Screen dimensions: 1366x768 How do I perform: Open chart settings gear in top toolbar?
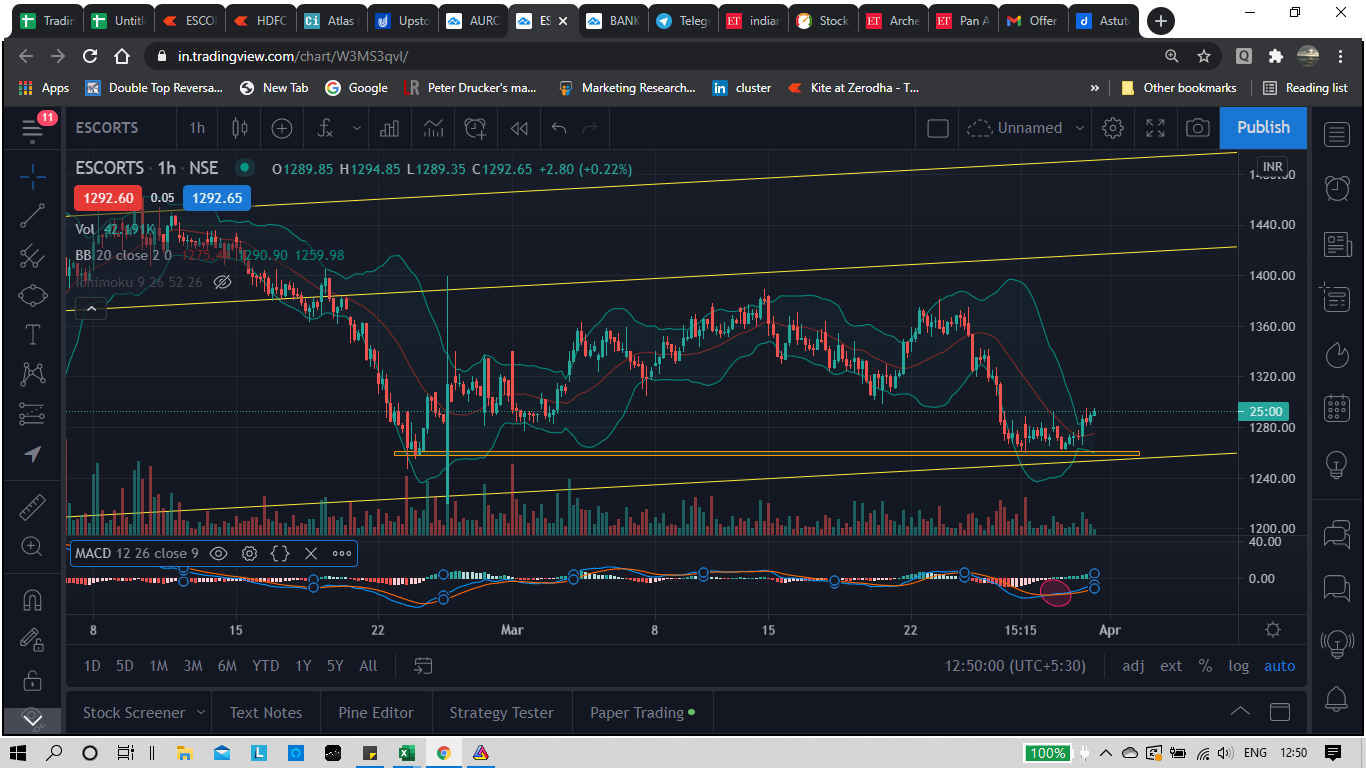coord(1113,128)
